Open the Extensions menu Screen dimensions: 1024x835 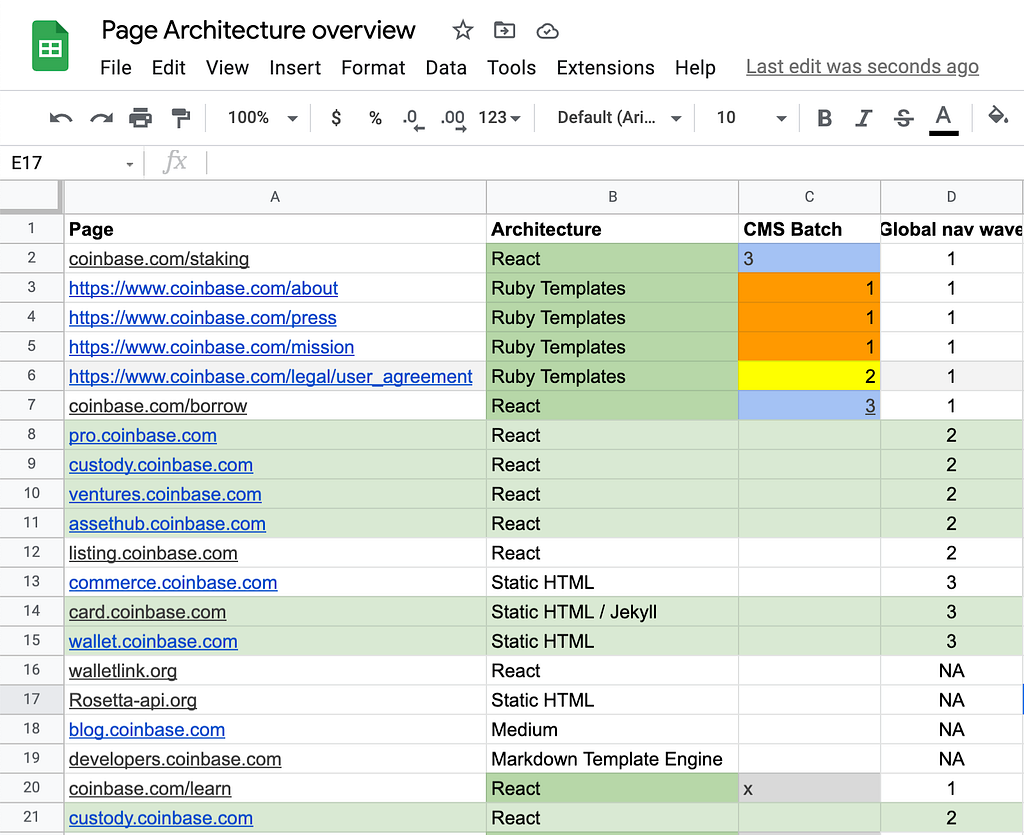click(605, 68)
